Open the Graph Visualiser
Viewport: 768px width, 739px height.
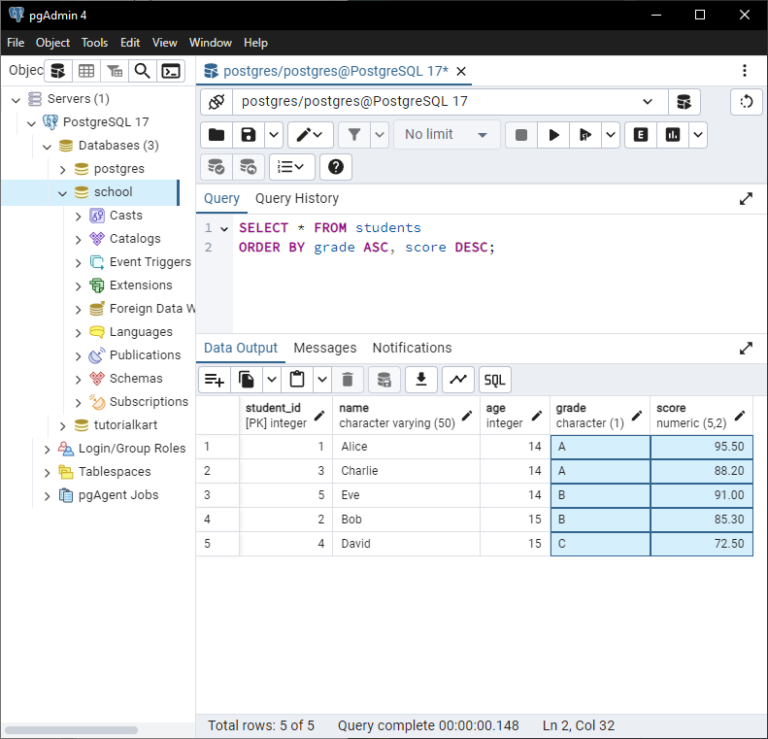pos(458,380)
